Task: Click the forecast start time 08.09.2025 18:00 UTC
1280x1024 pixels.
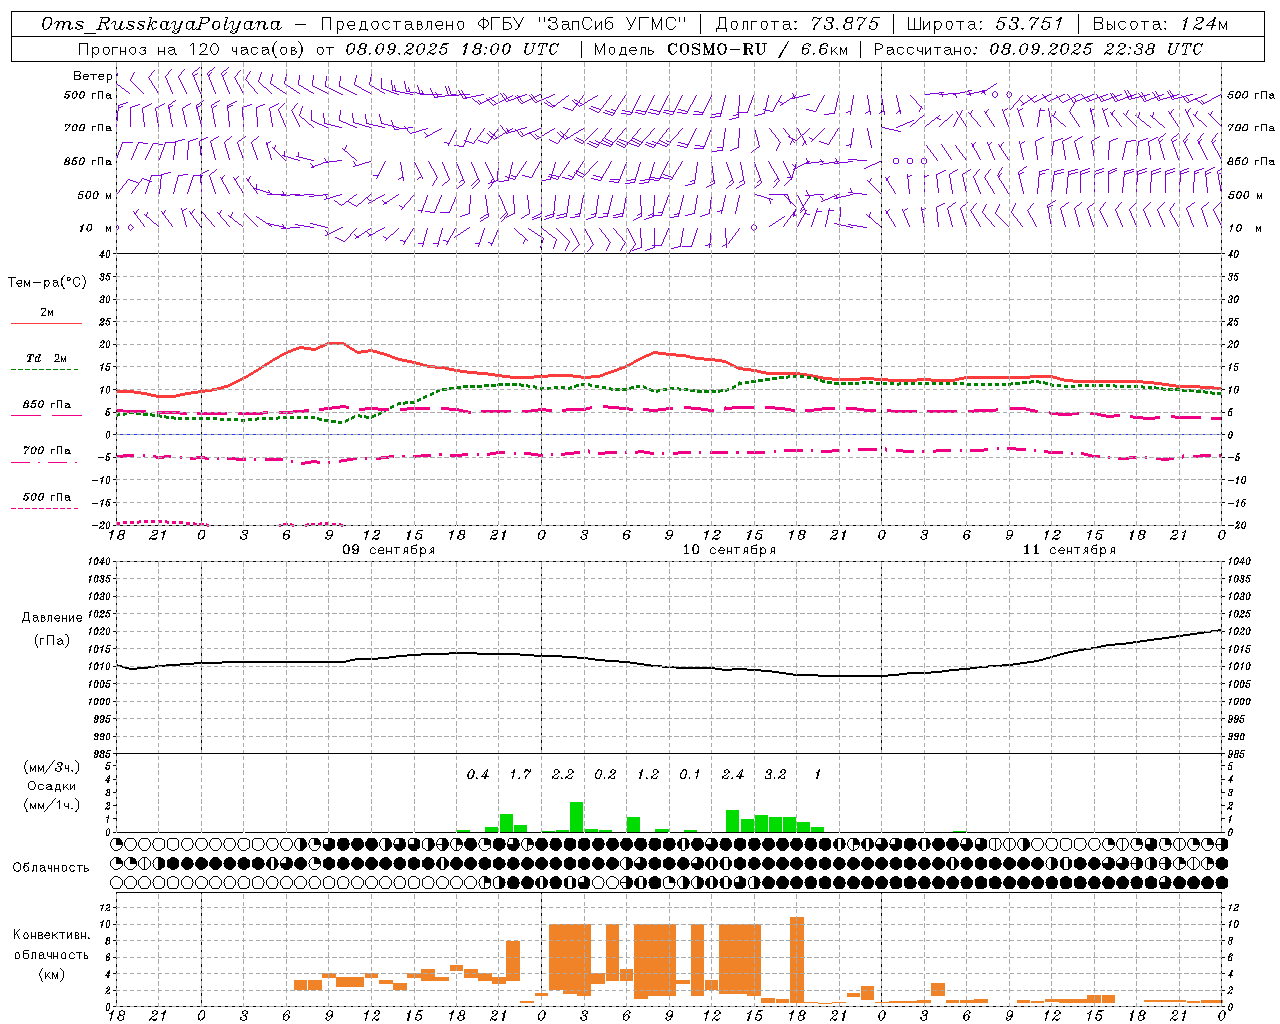Action: click(x=452, y=49)
